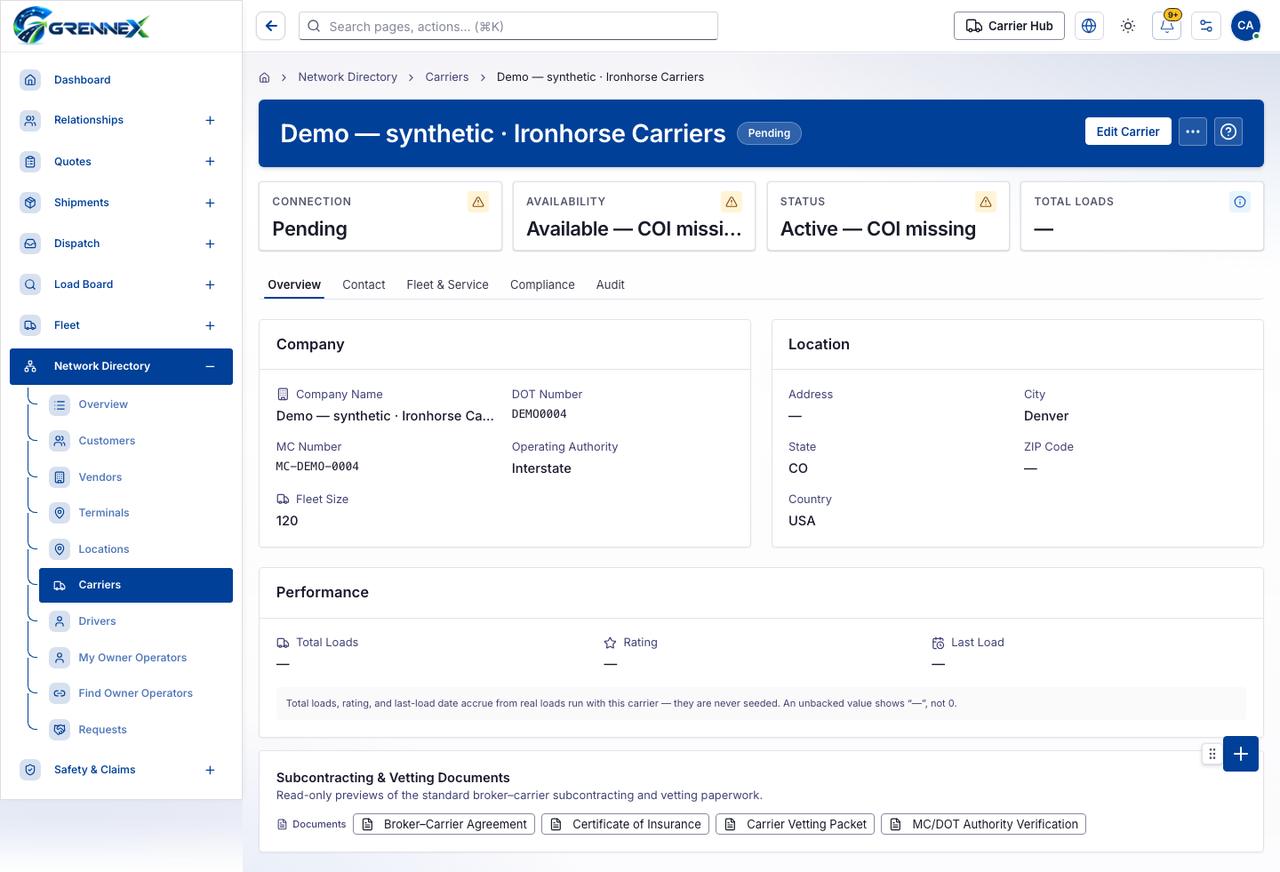Open the three-dot more actions button
Image resolution: width=1280 pixels, height=872 pixels.
coord(1192,131)
